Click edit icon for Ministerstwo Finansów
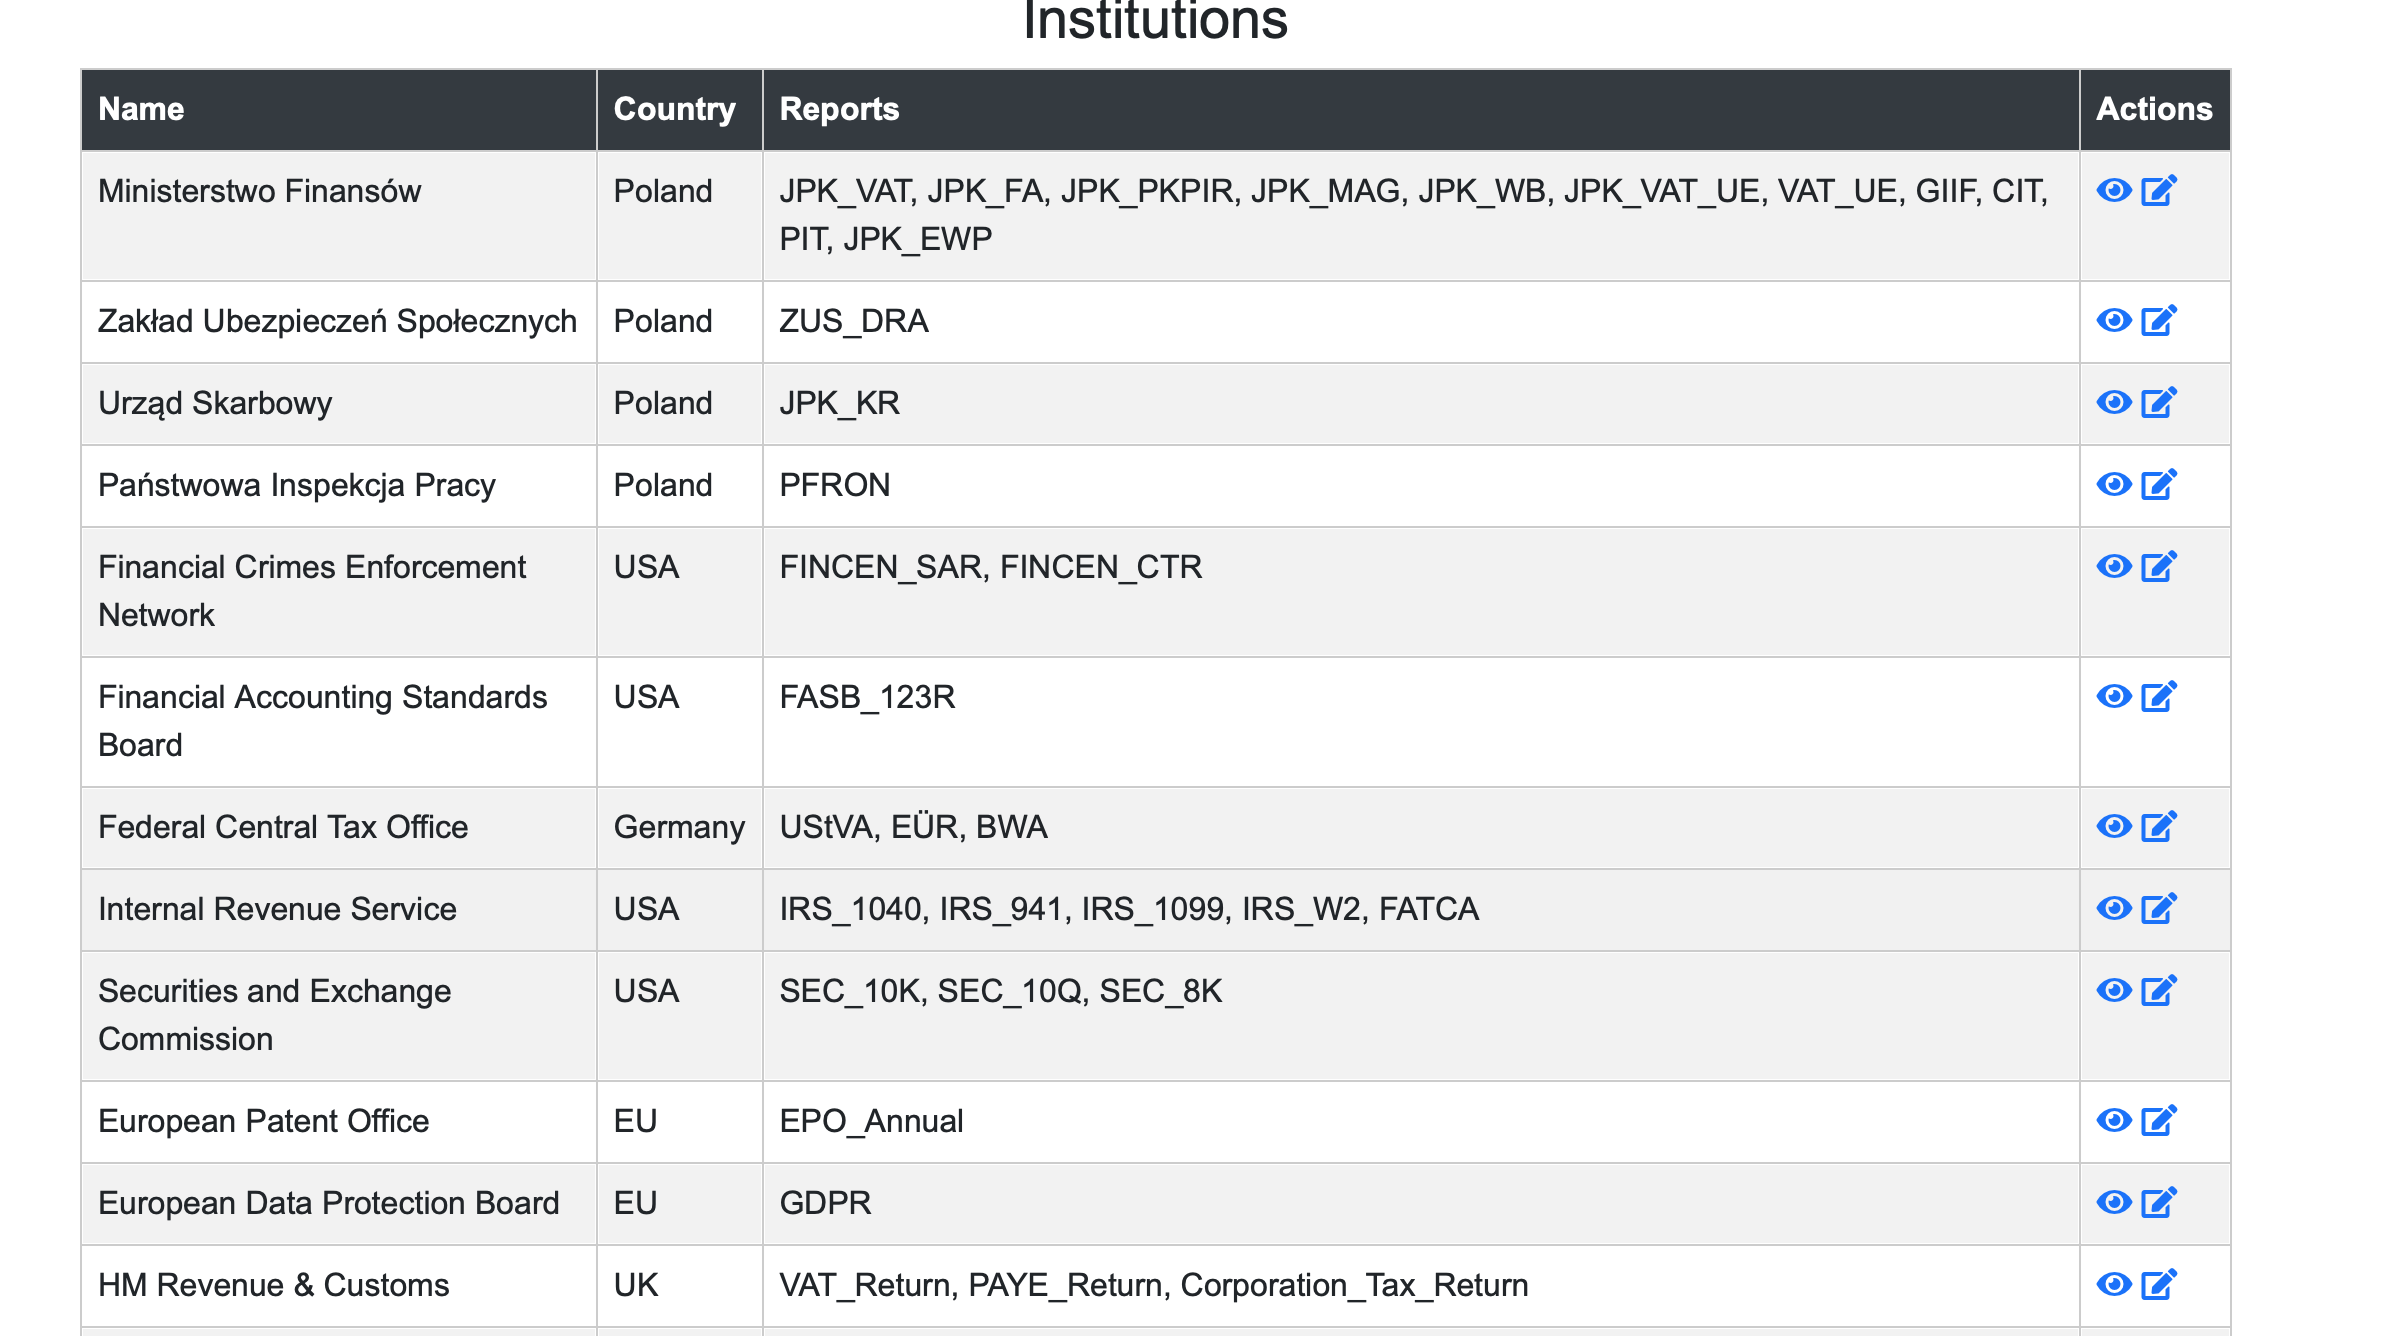The width and height of the screenshot is (2388, 1336). [x=2158, y=190]
